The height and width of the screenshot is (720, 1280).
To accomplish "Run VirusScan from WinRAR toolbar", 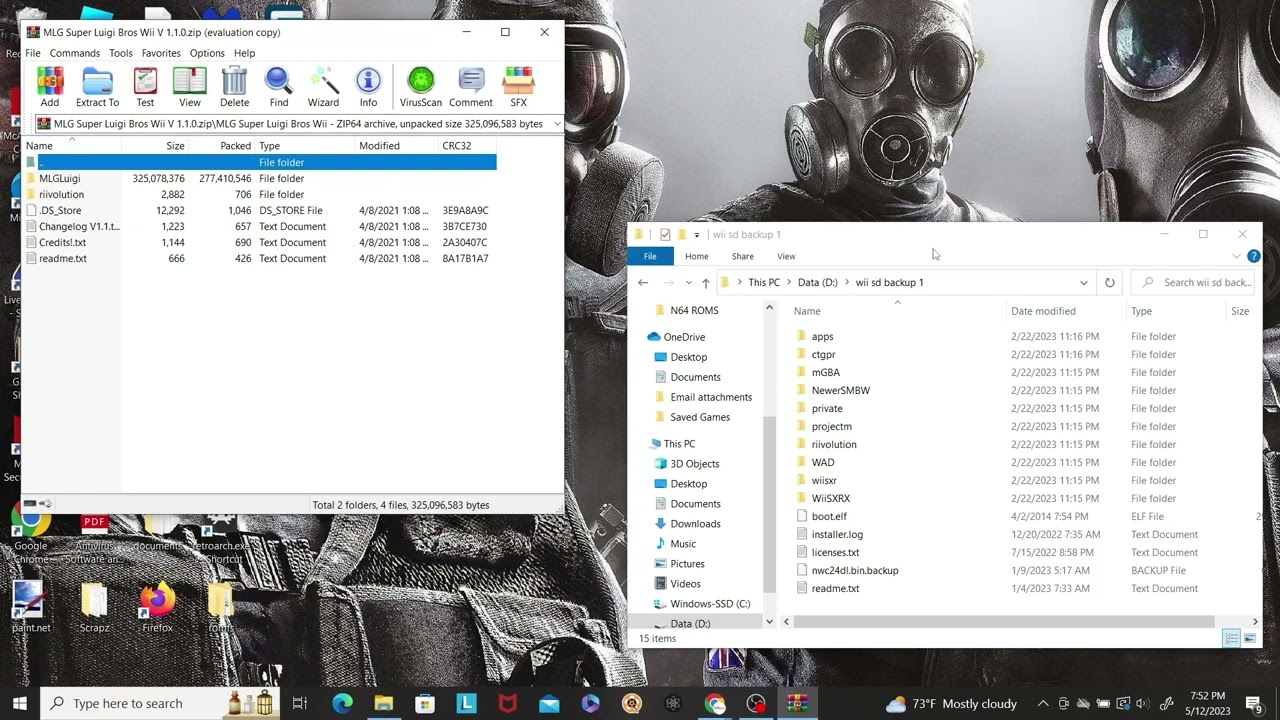I will coord(421,87).
